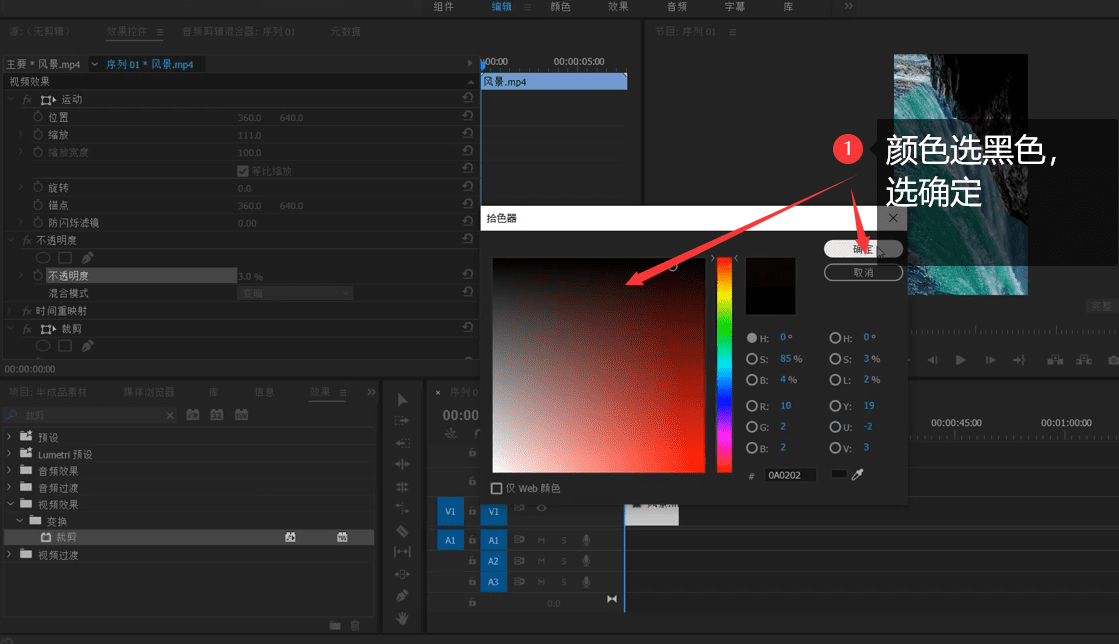Image resolution: width=1119 pixels, height=644 pixels.
Task: Close the 拾色器 dialog
Action: coord(893,218)
